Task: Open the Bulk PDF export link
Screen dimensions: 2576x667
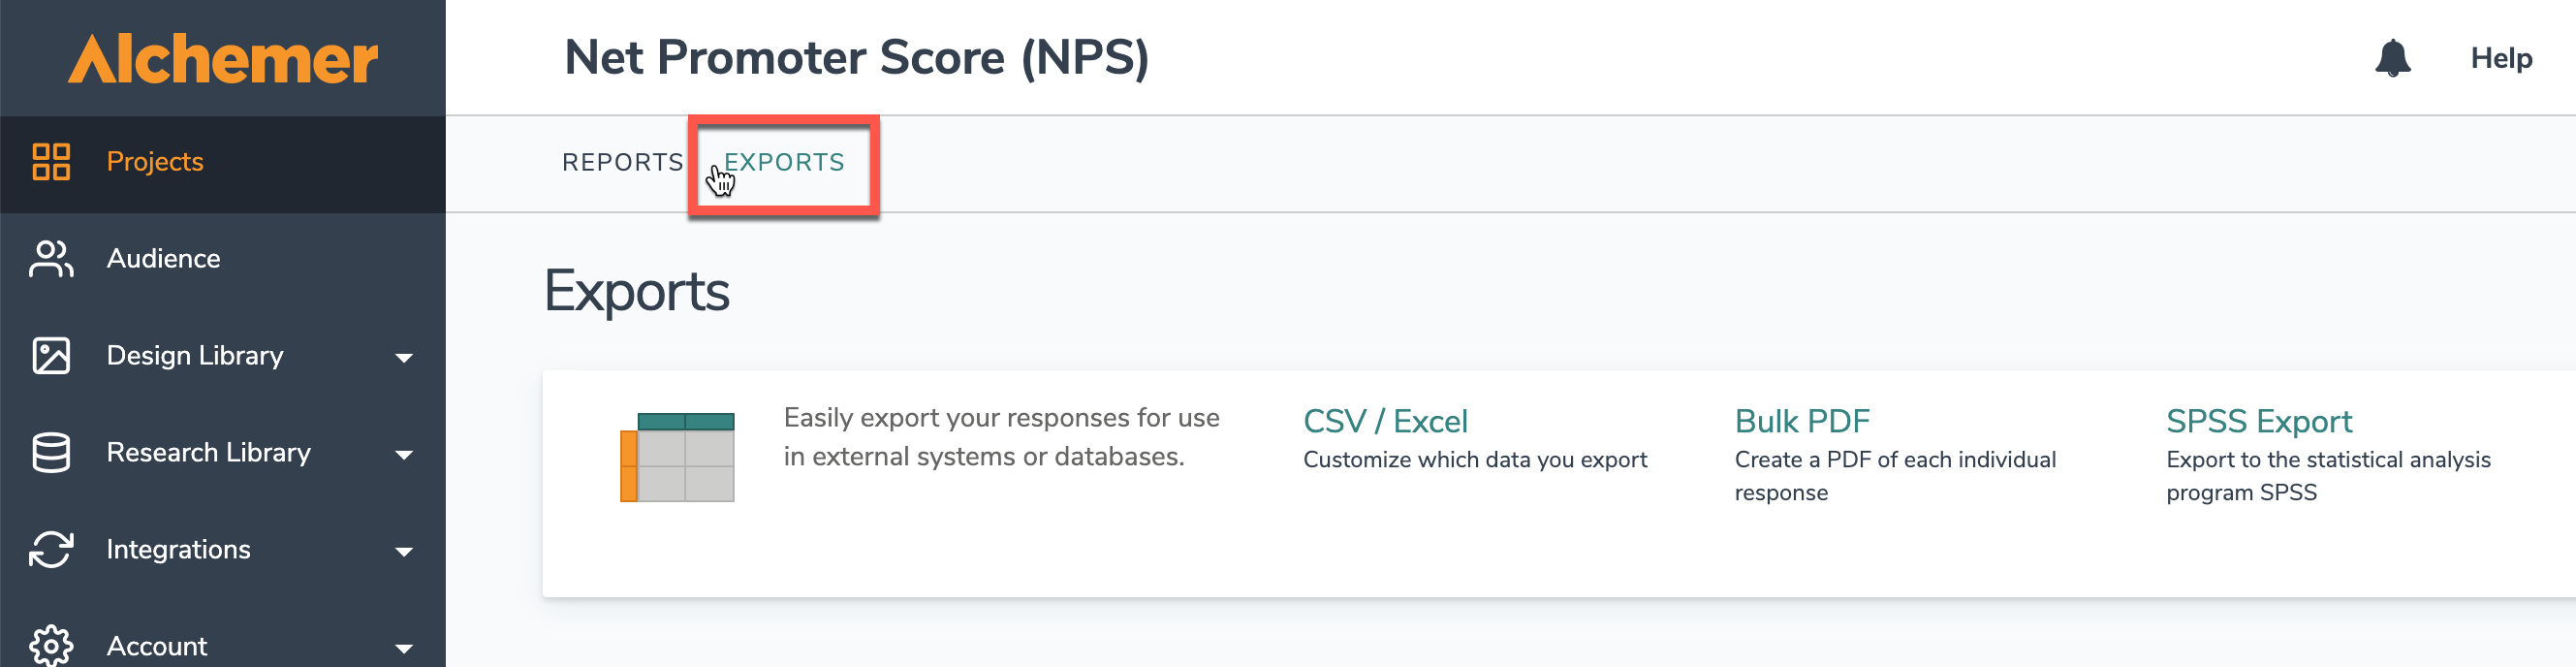Action: [1801, 421]
